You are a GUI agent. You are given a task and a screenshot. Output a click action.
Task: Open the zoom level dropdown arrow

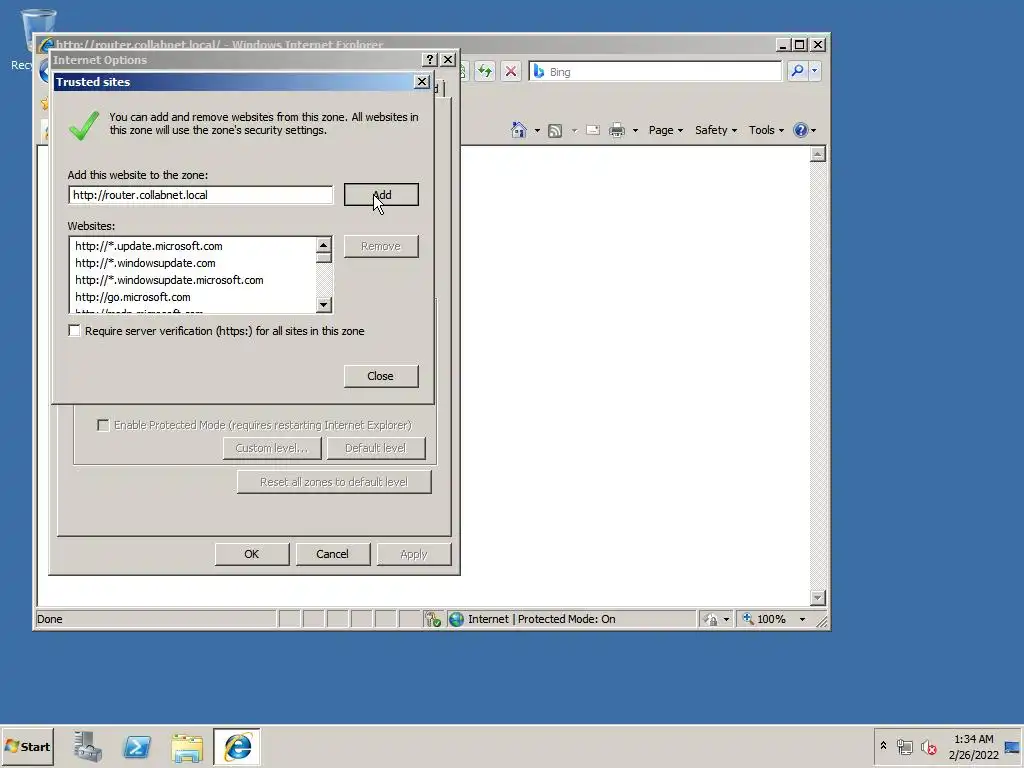pos(803,619)
